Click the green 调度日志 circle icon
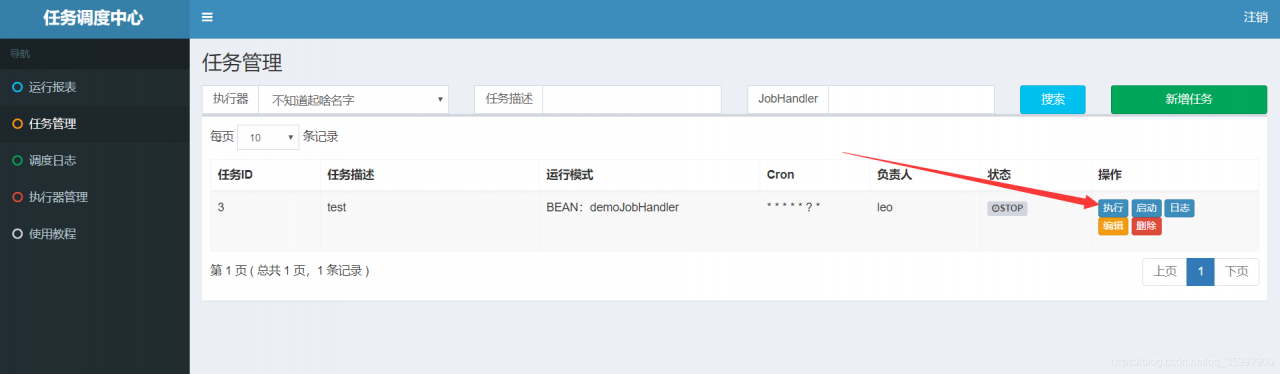1280x374 pixels. [16, 160]
